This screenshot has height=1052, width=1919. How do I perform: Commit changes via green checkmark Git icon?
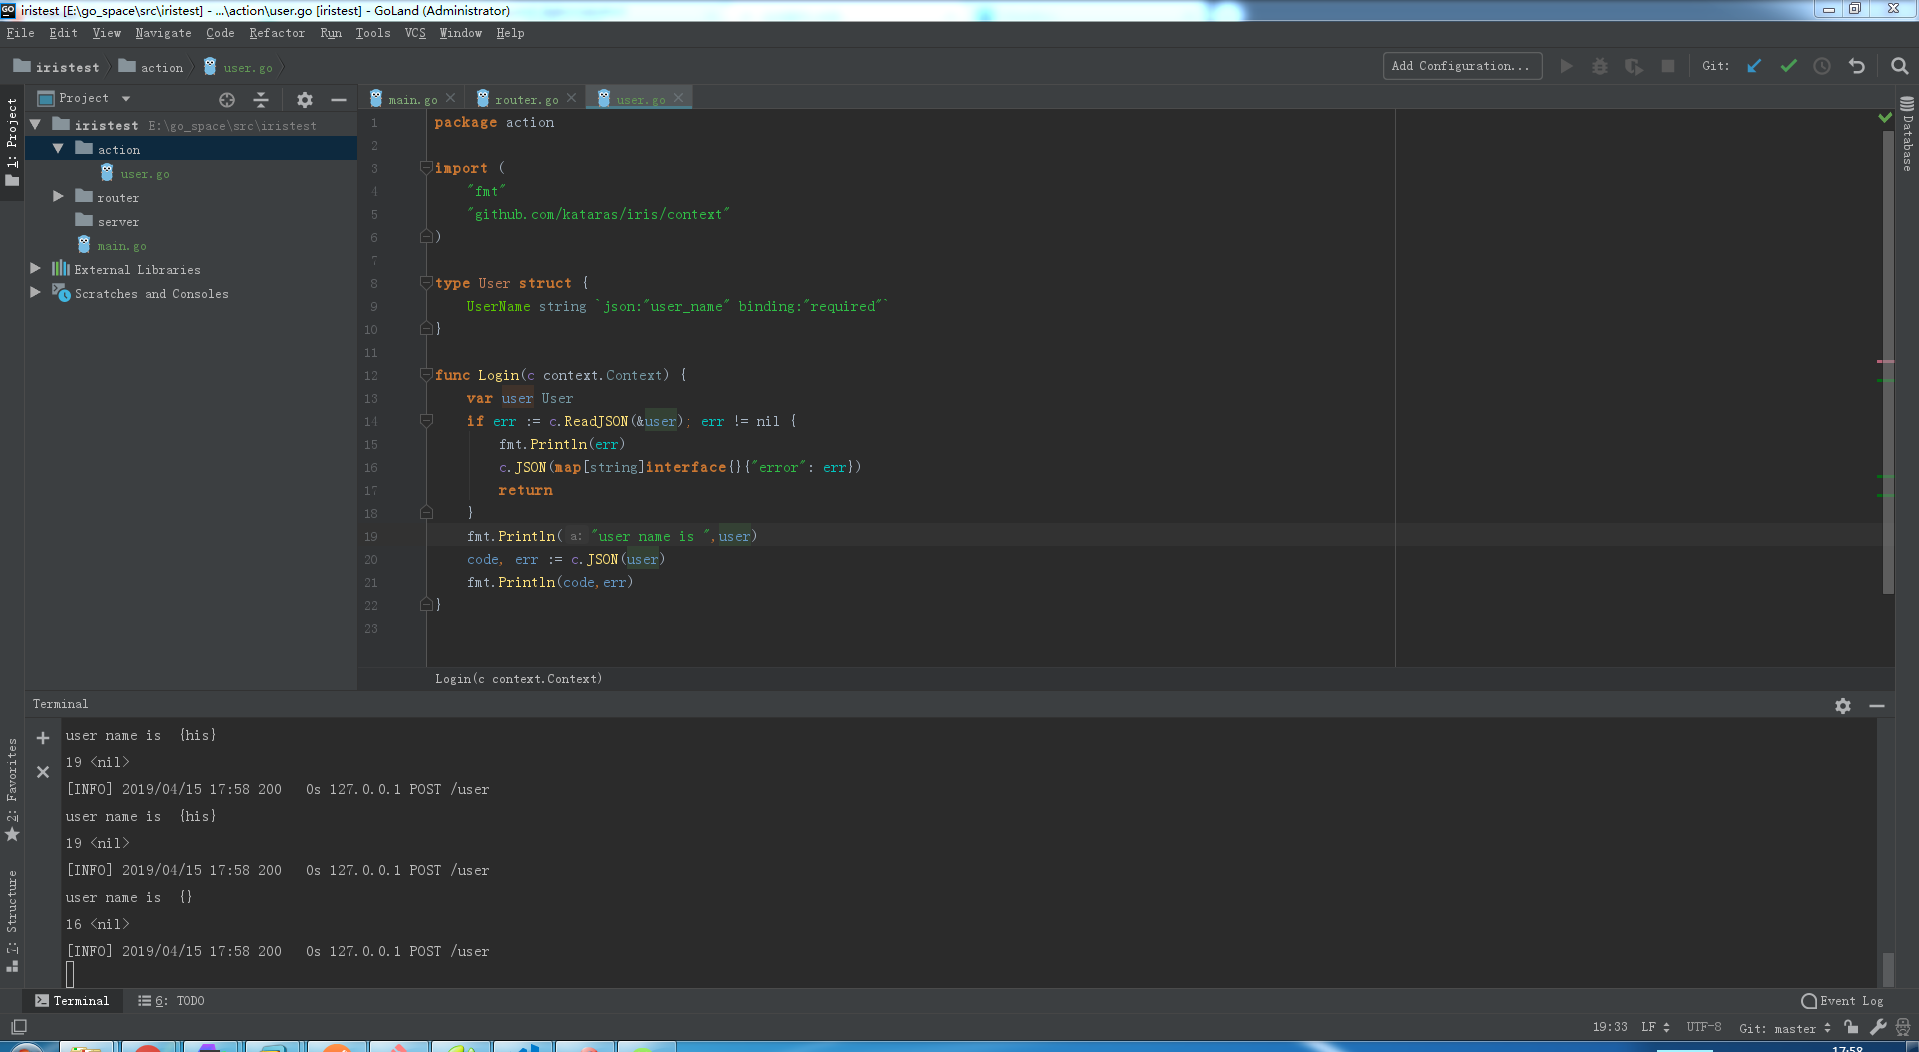pos(1788,65)
